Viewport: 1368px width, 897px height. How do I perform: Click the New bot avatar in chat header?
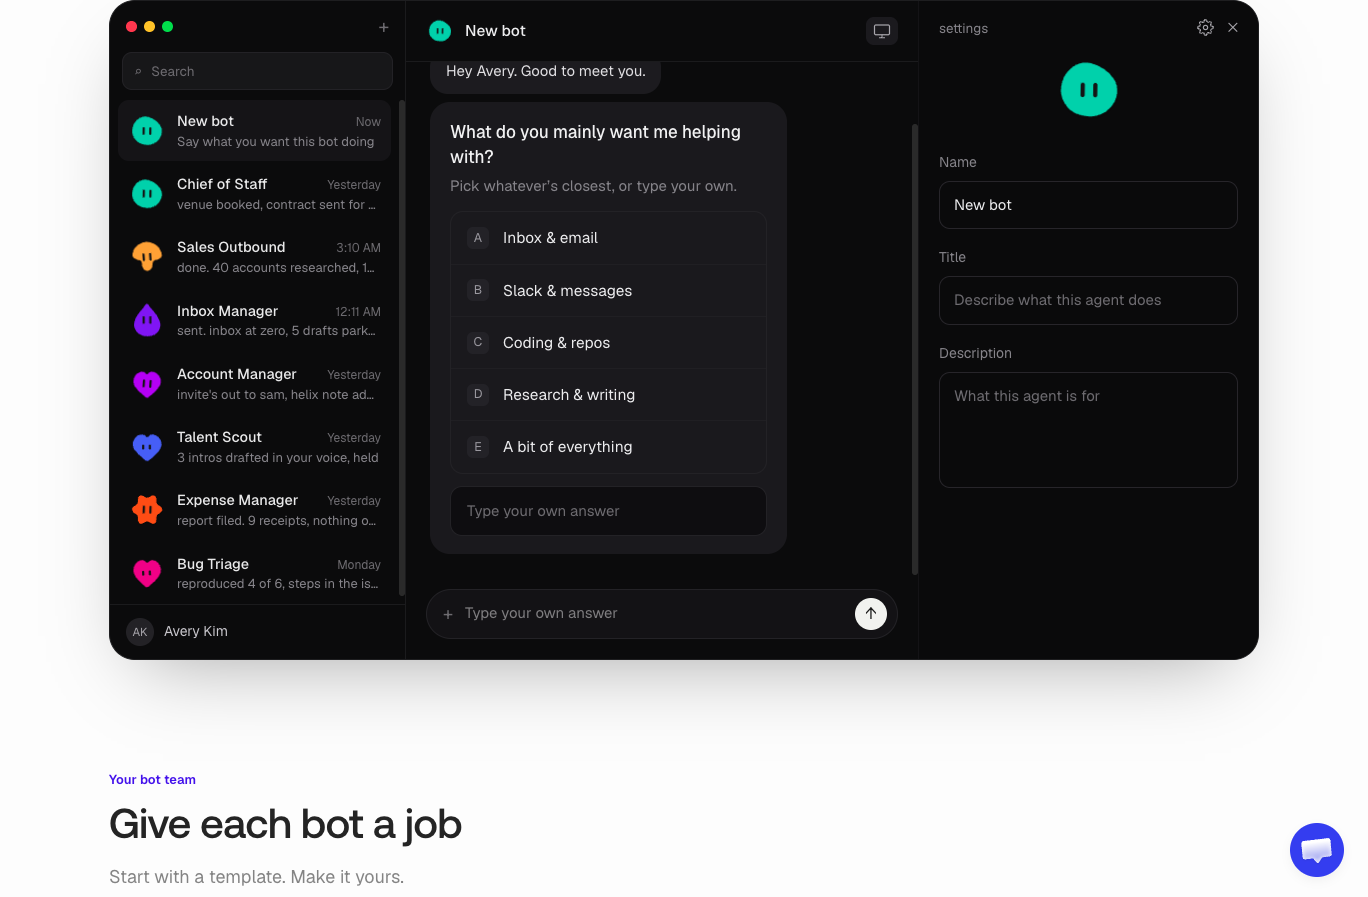(440, 31)
